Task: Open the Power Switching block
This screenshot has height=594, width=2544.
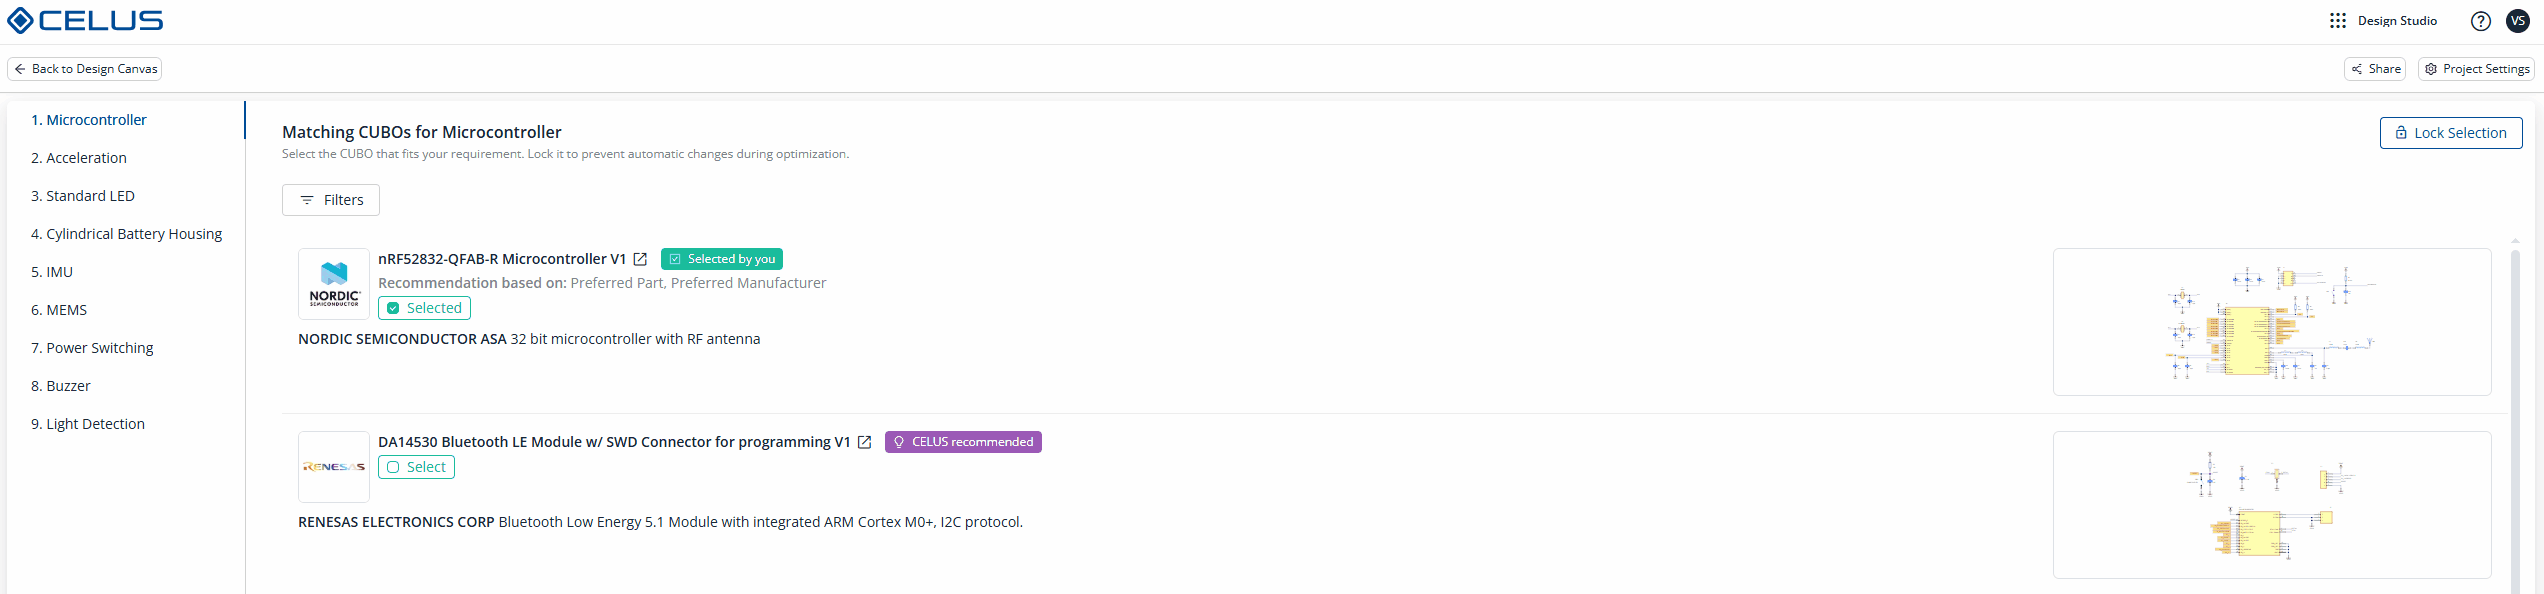Action: (92, 348)
